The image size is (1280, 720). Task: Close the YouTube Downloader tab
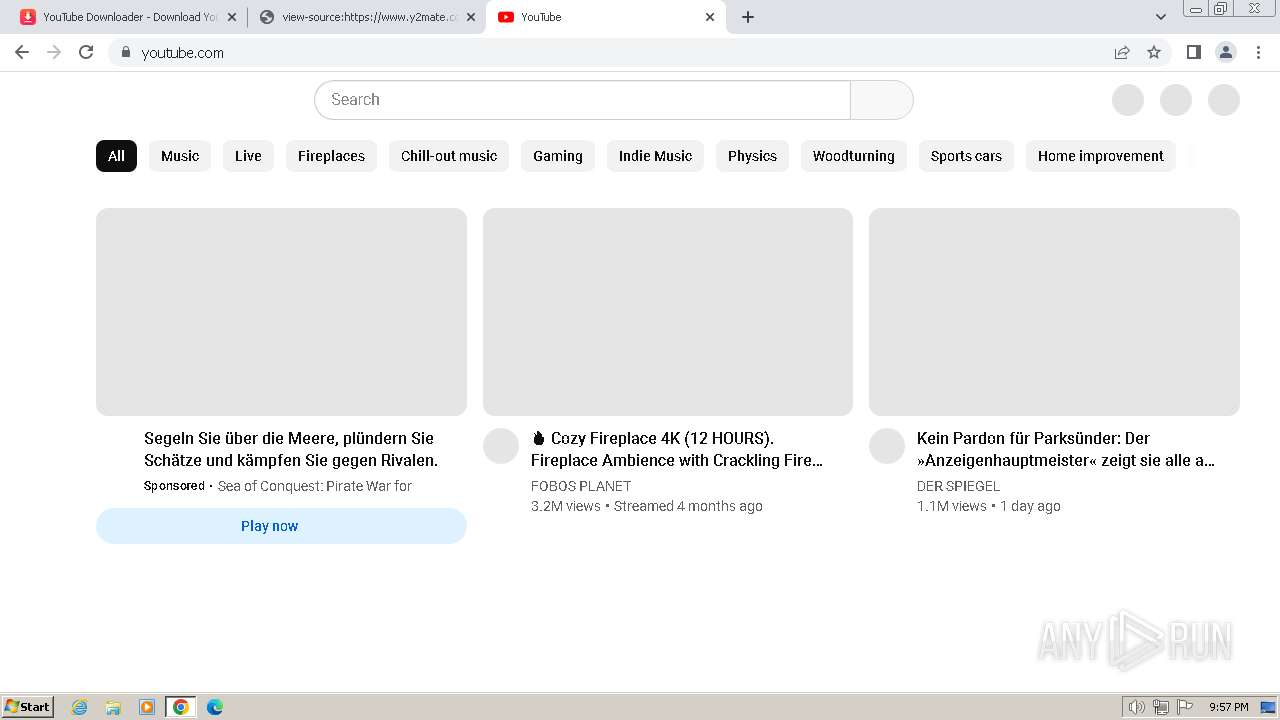click(x=232, y=17)
